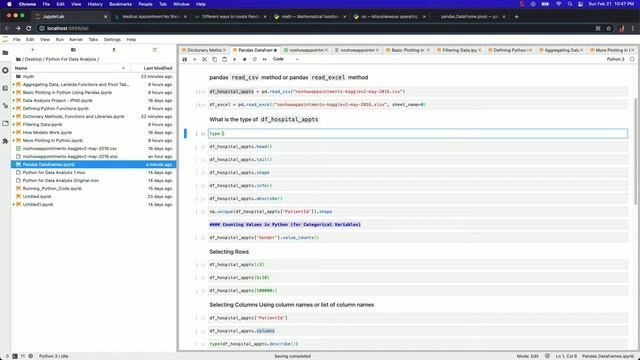This screenshot has width=640, height=360.
Task: Open the JupyterLab Settings menu
Action: (112, 40)
